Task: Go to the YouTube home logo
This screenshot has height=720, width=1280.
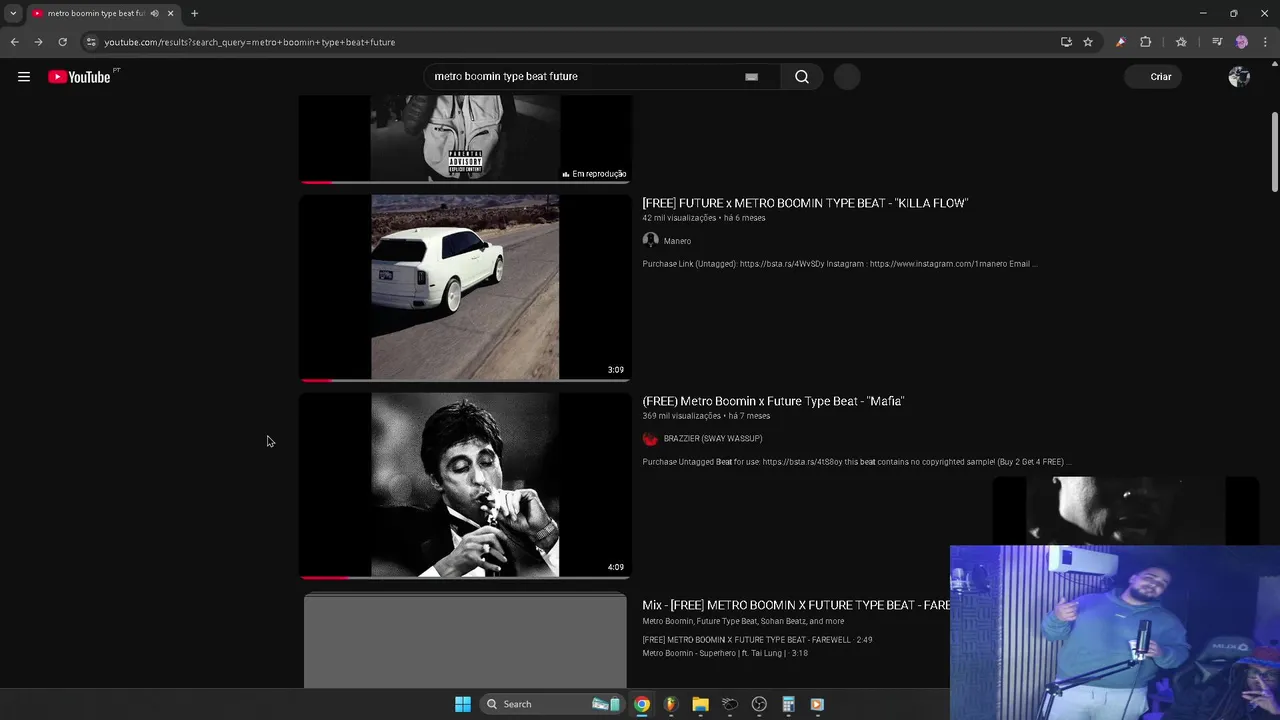Action: pos(80,77)
